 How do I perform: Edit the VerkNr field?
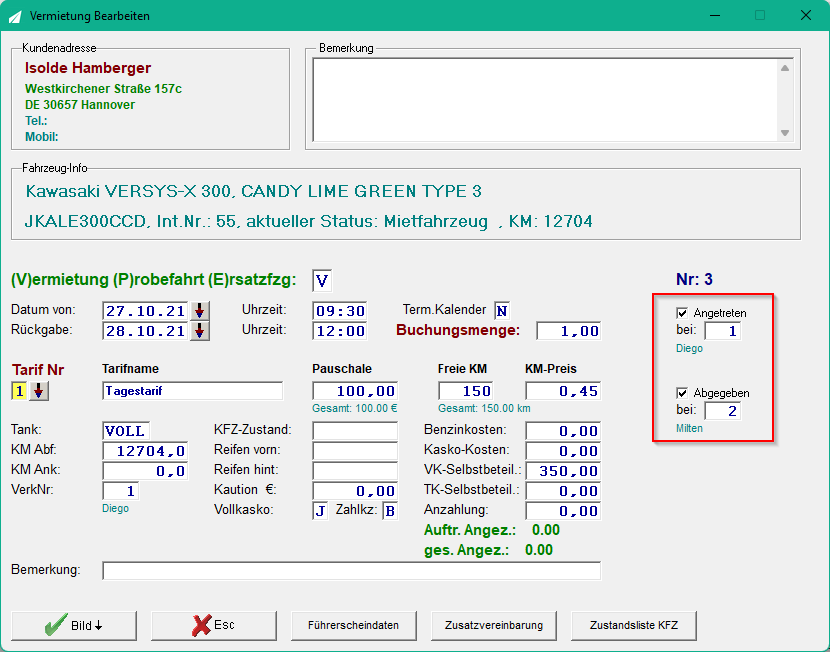121,491
